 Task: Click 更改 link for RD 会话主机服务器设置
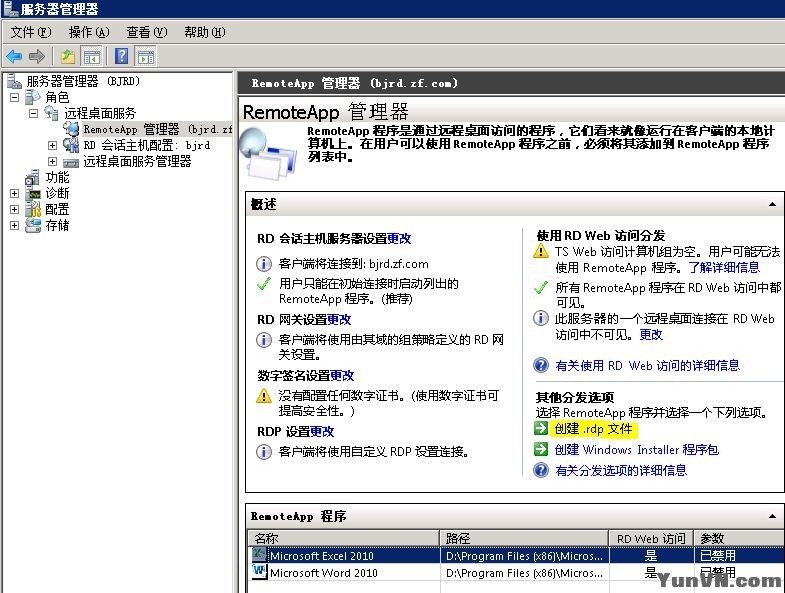(x=399, y=238)
